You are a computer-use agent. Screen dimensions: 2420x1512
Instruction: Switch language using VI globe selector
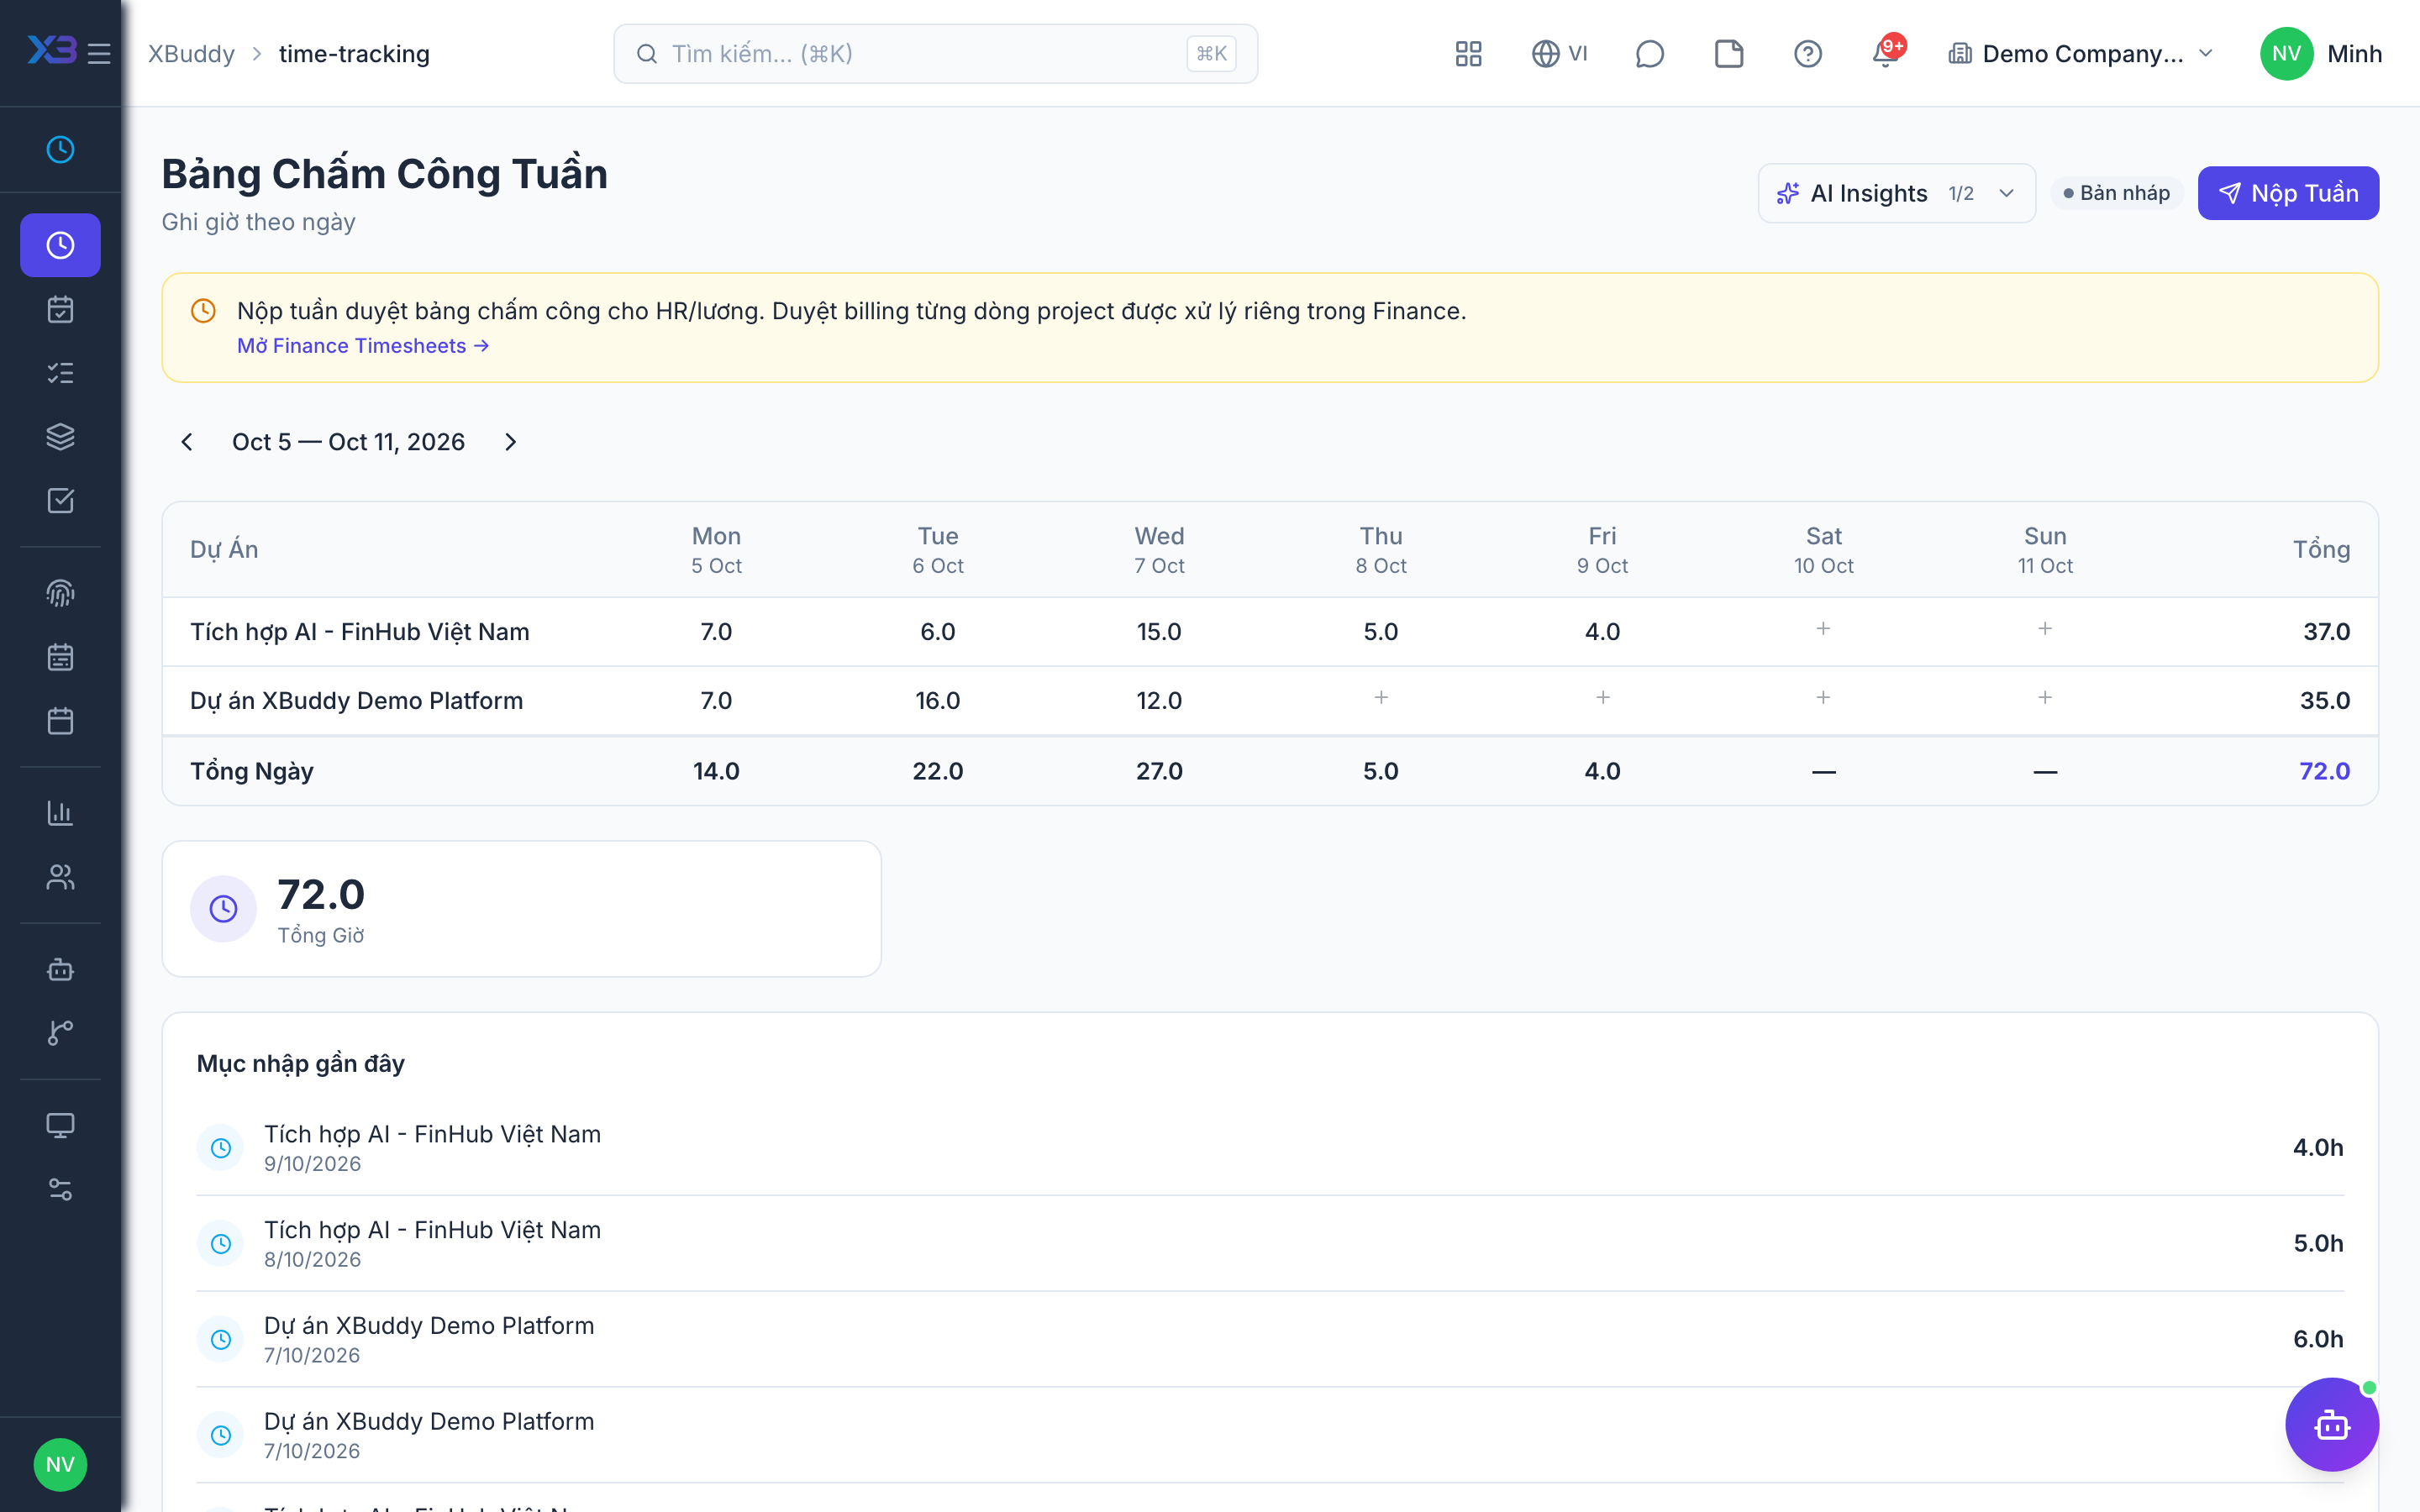pyautogui.click(x=1559, y=53)
